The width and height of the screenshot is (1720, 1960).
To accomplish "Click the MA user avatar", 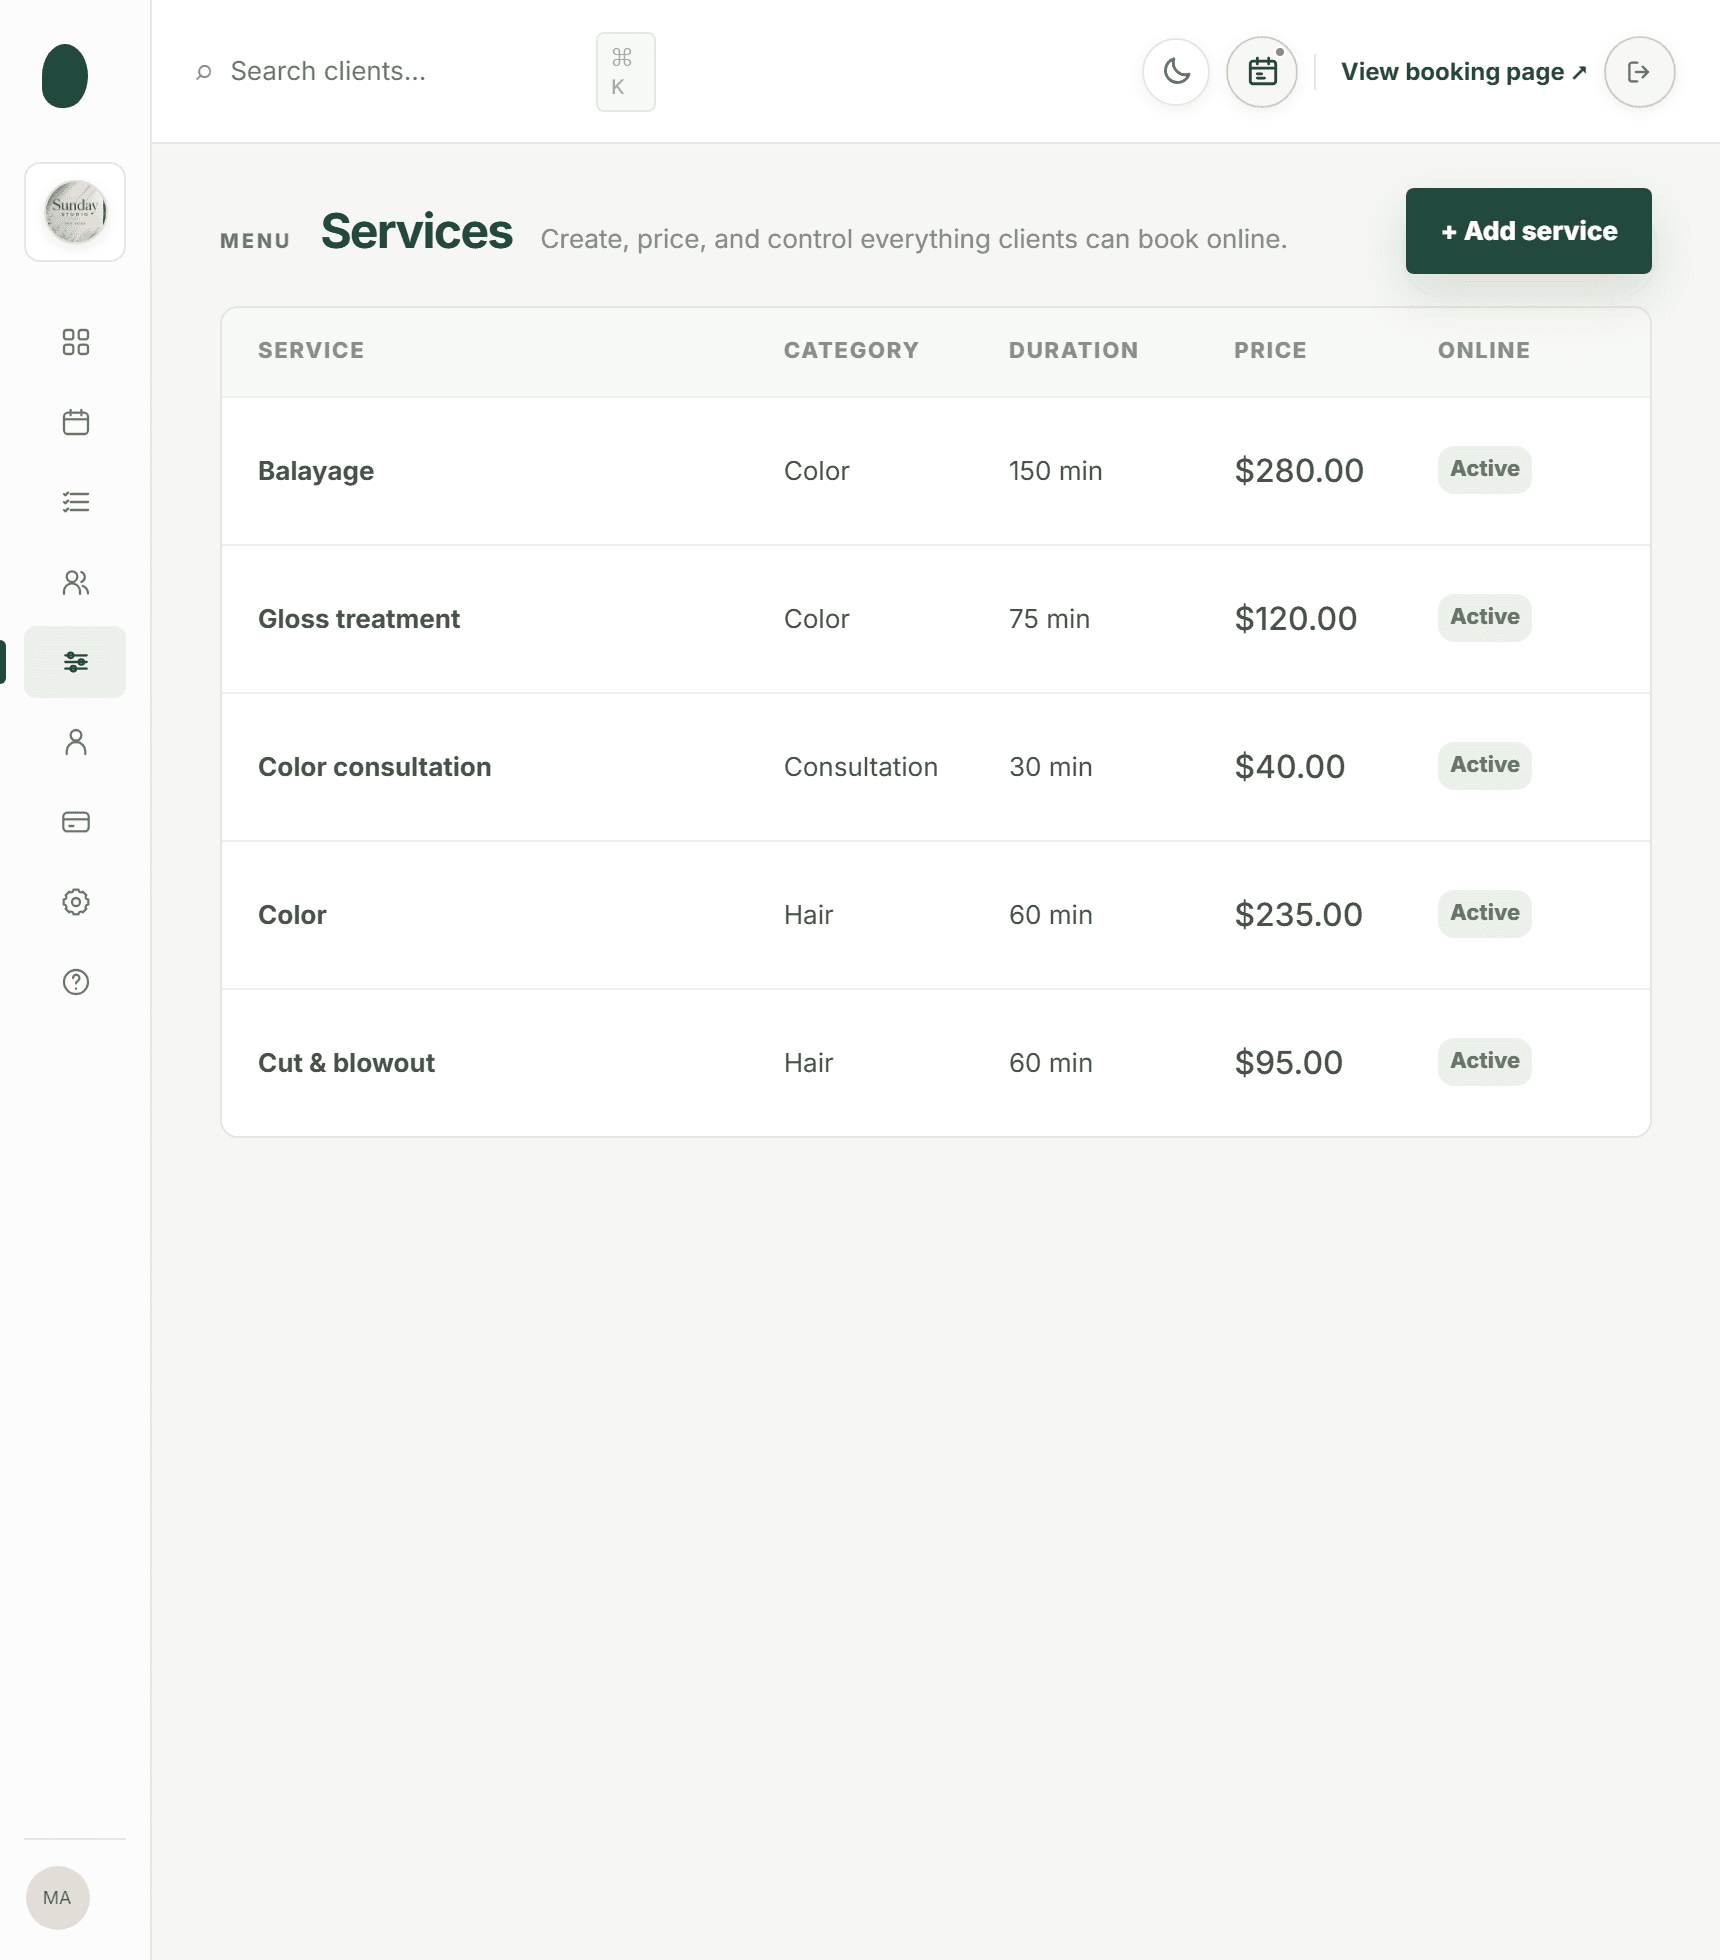I will pos(58,1897).
